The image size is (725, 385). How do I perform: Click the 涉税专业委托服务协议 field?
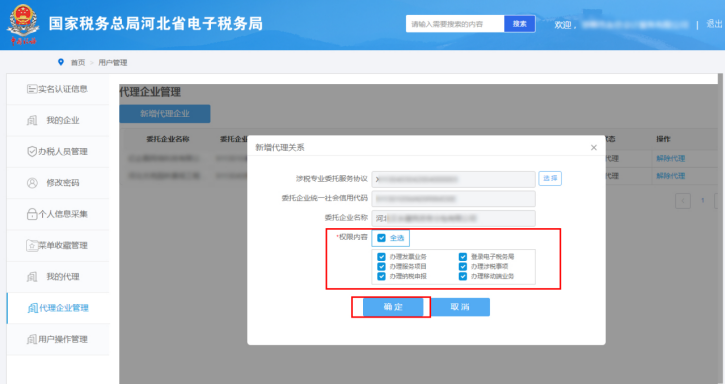[x=454, y=179]
